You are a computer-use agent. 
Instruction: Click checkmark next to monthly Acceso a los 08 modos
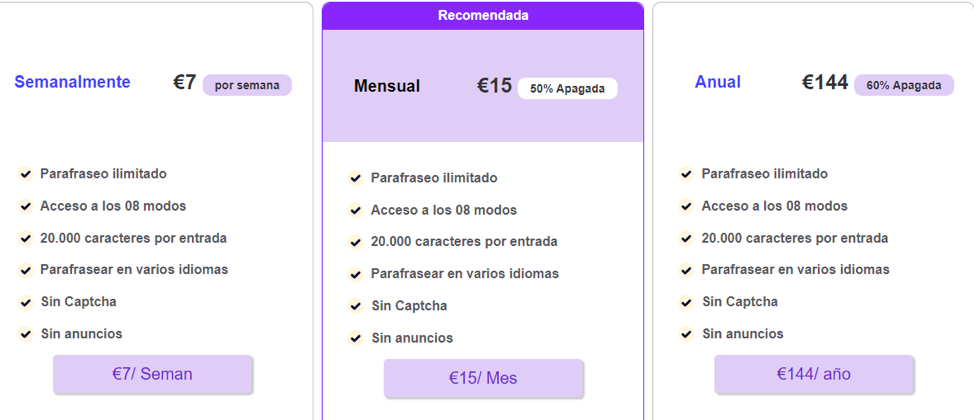(355, 210)
